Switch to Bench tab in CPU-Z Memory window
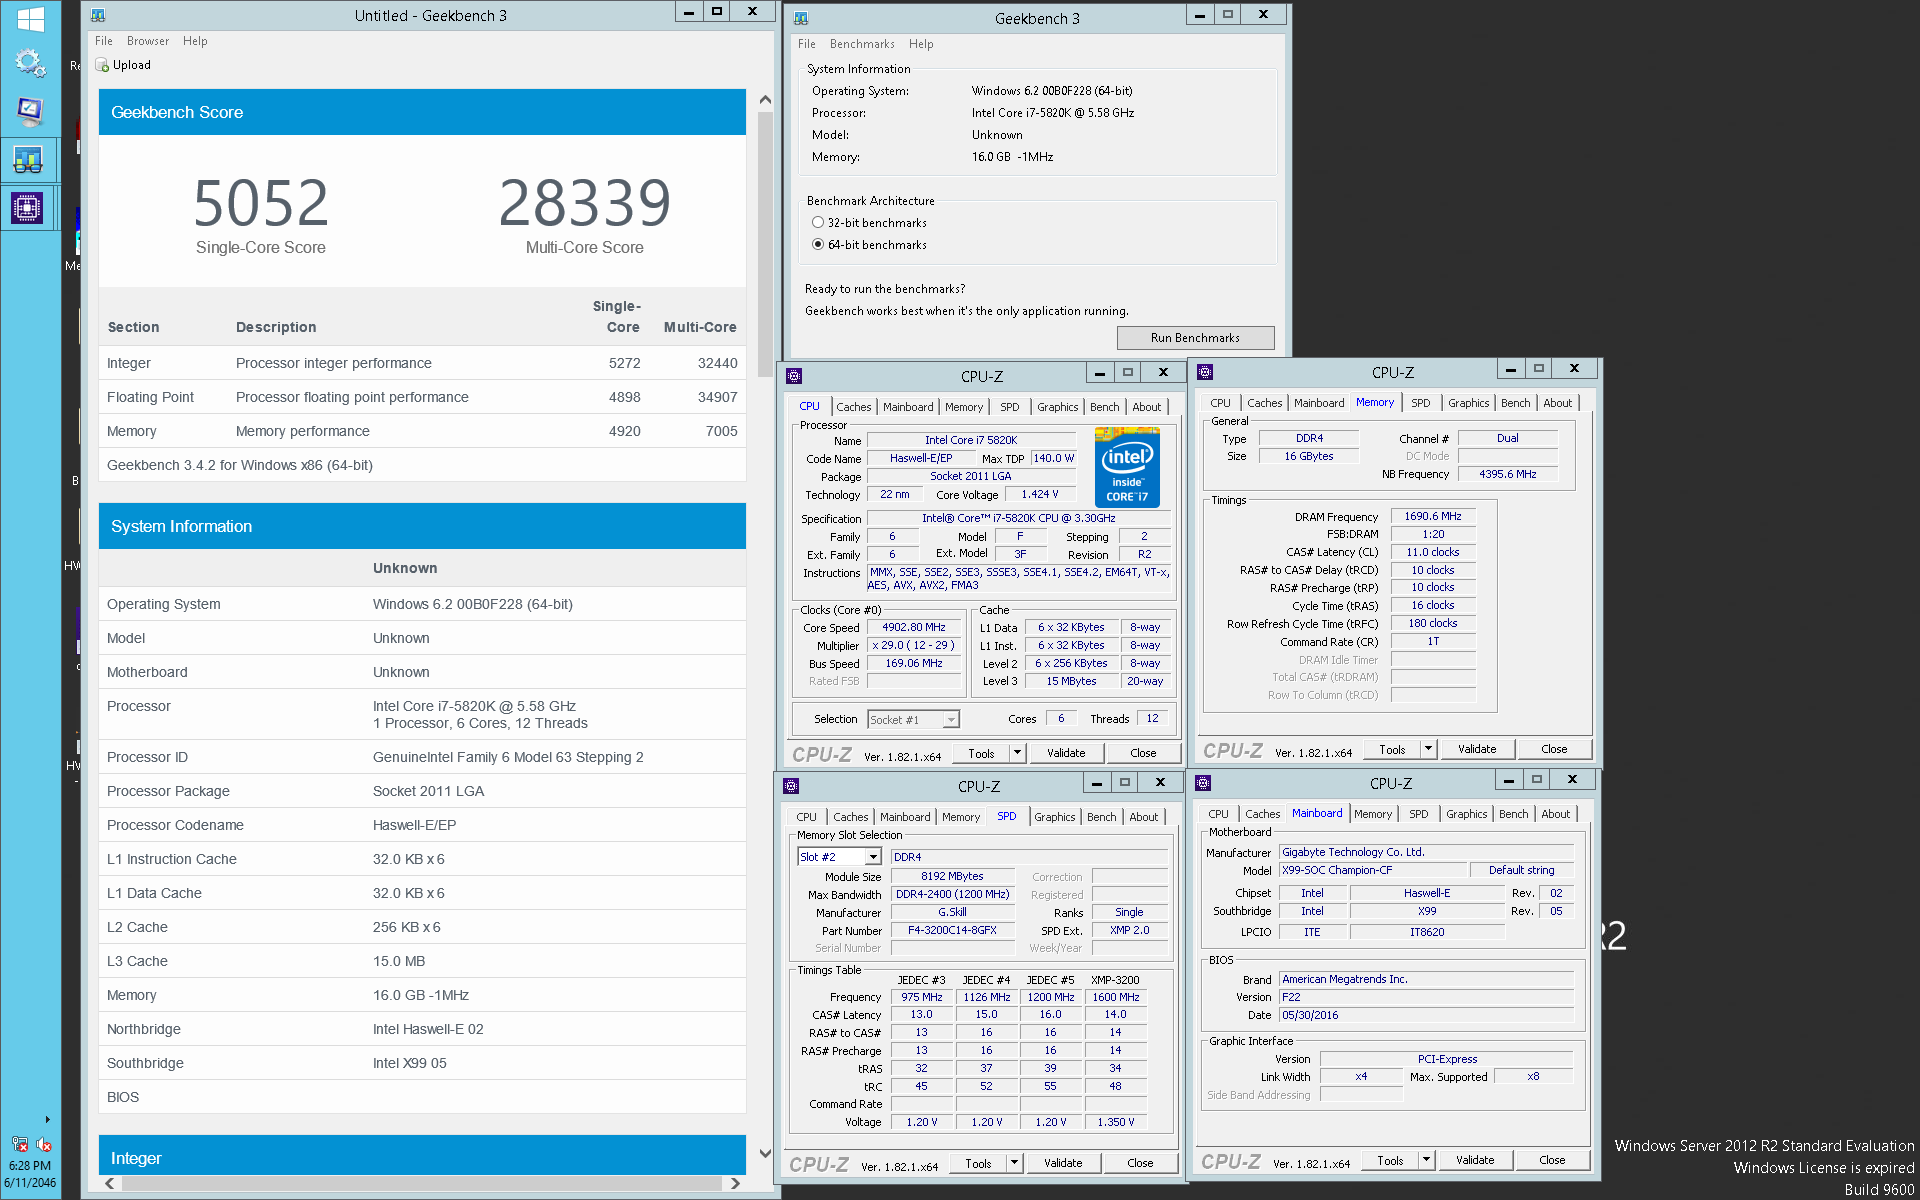 pyautogui.click(x=1516, y=403)
